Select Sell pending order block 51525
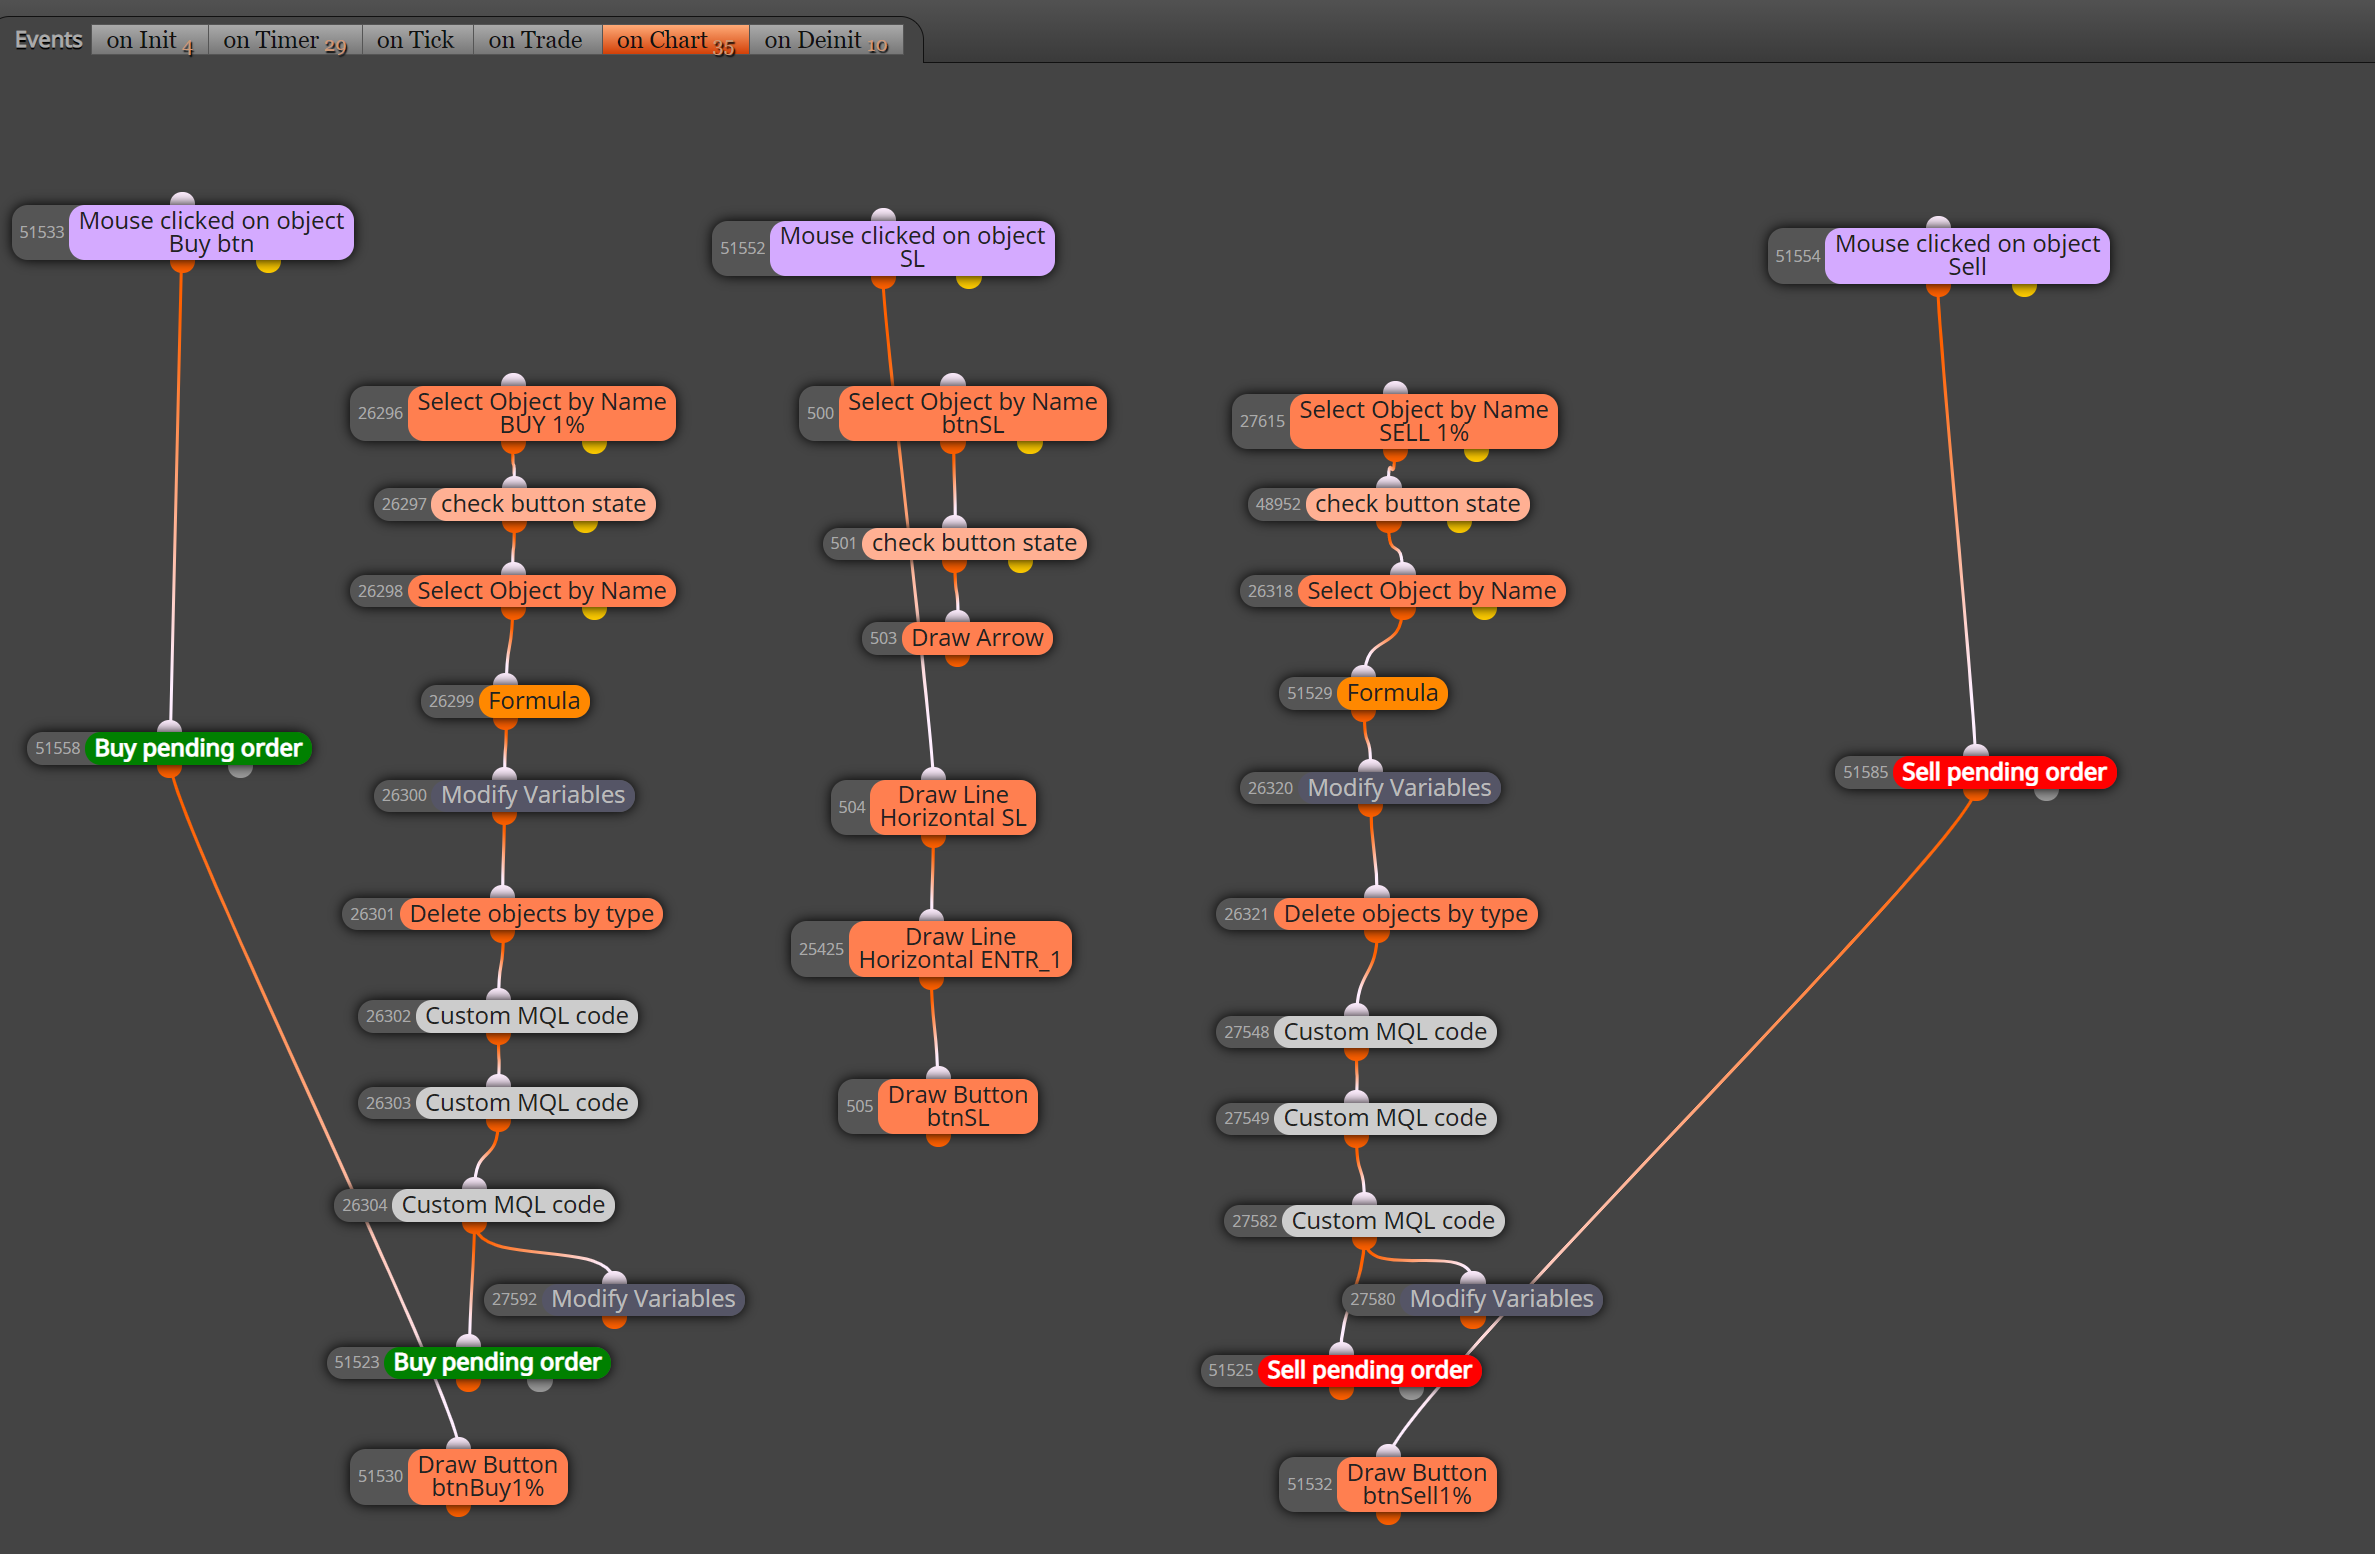Viewport: 2375px width, 1554px height. pos(1370,1370)
